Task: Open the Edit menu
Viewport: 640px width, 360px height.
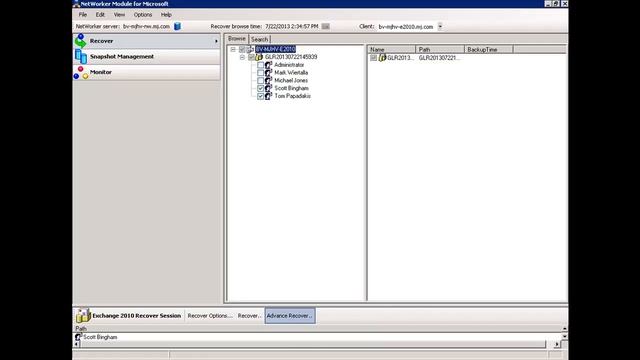Action: (100, 15)
